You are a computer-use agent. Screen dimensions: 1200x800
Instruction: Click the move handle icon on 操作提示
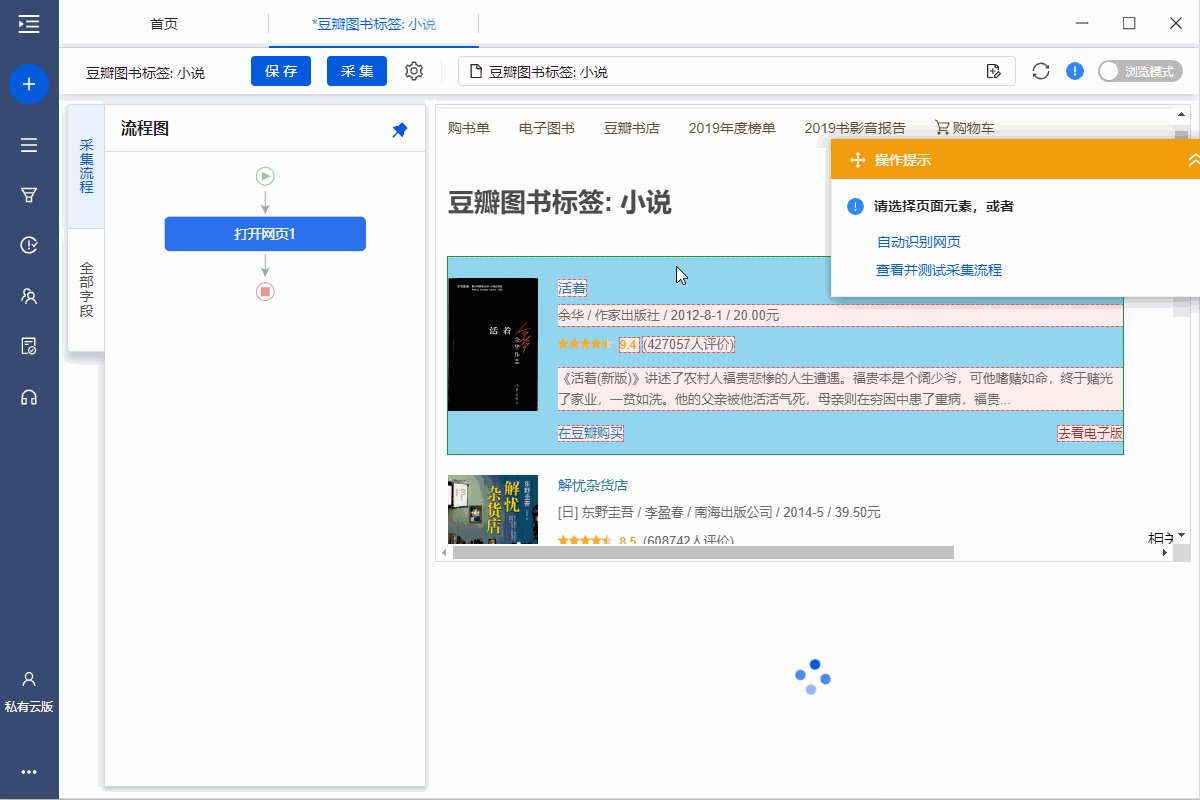[x=857, y=160]
